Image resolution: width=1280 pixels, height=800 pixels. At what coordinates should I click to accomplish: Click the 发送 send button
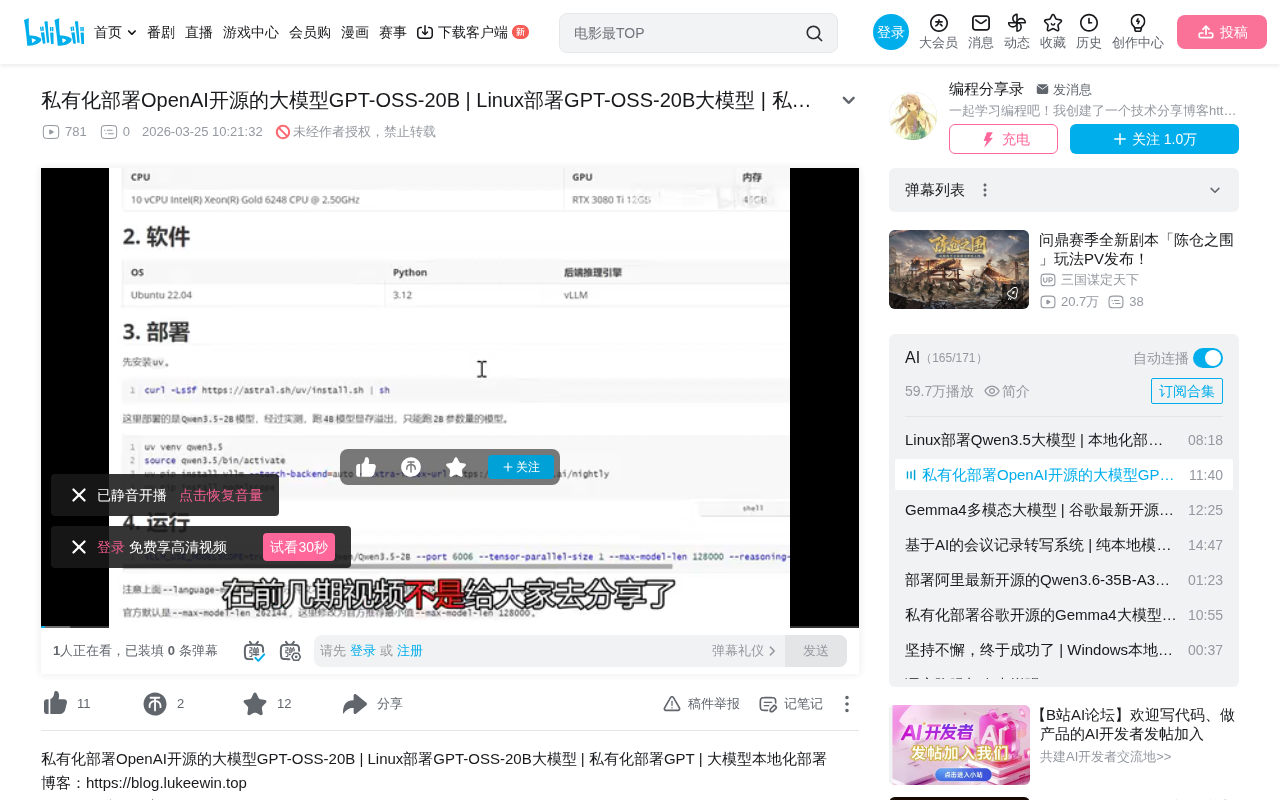click(816, 651)
